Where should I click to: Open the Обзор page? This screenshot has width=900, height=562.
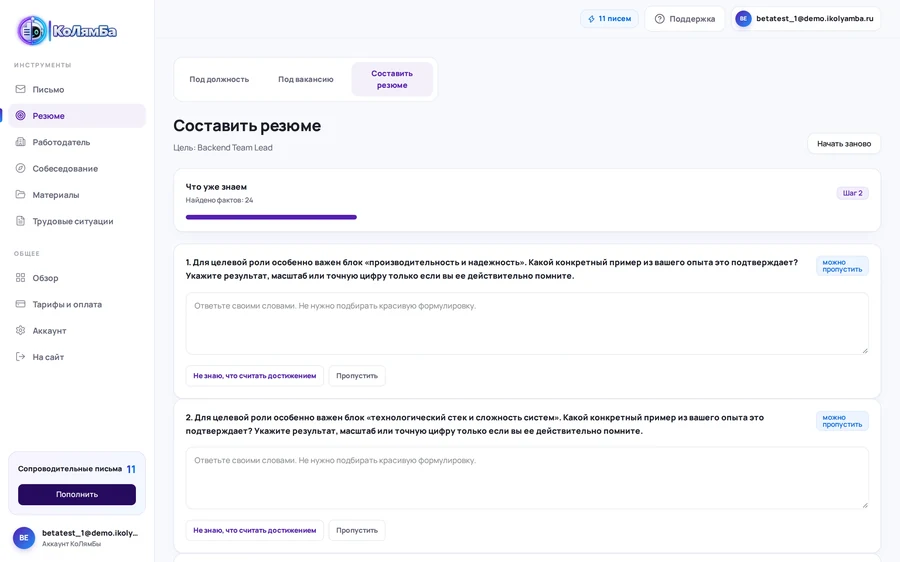pyautogui.click(x=76, y=278)
